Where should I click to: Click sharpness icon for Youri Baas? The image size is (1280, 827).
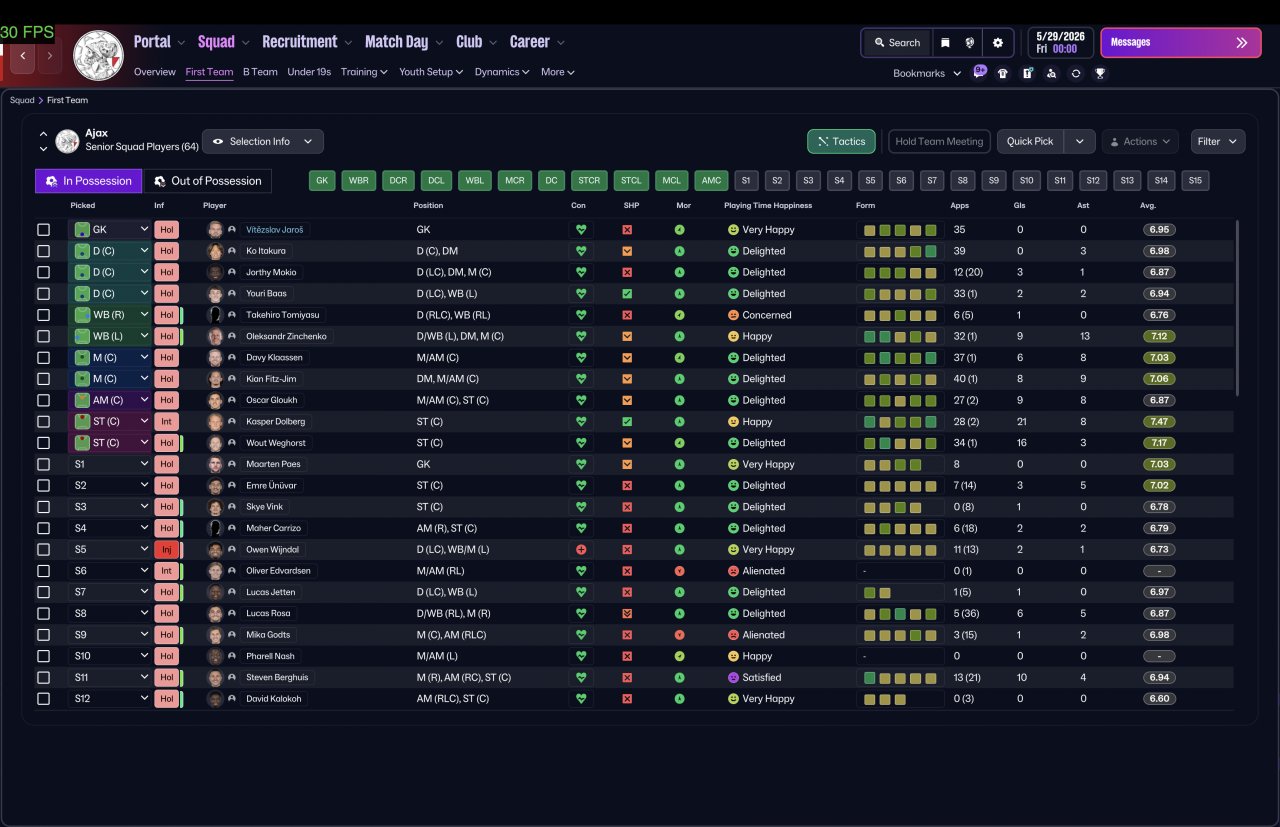(x=627, y=294)
